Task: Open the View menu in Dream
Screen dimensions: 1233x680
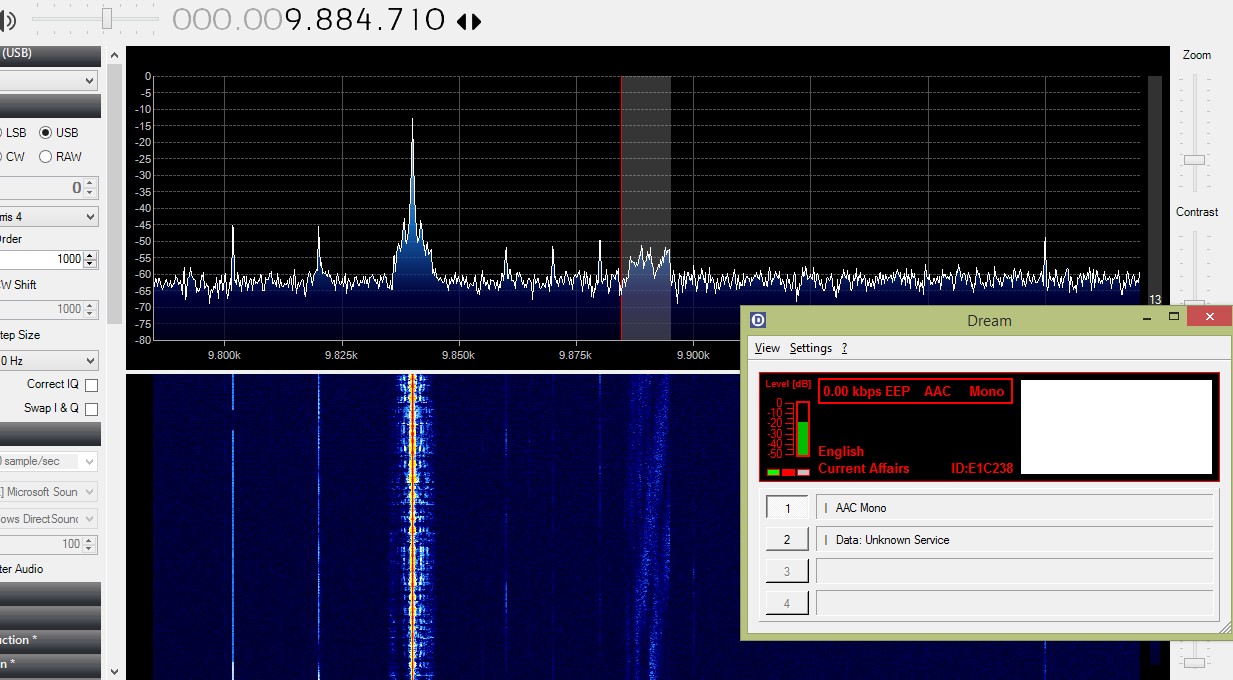Action: 767,348
